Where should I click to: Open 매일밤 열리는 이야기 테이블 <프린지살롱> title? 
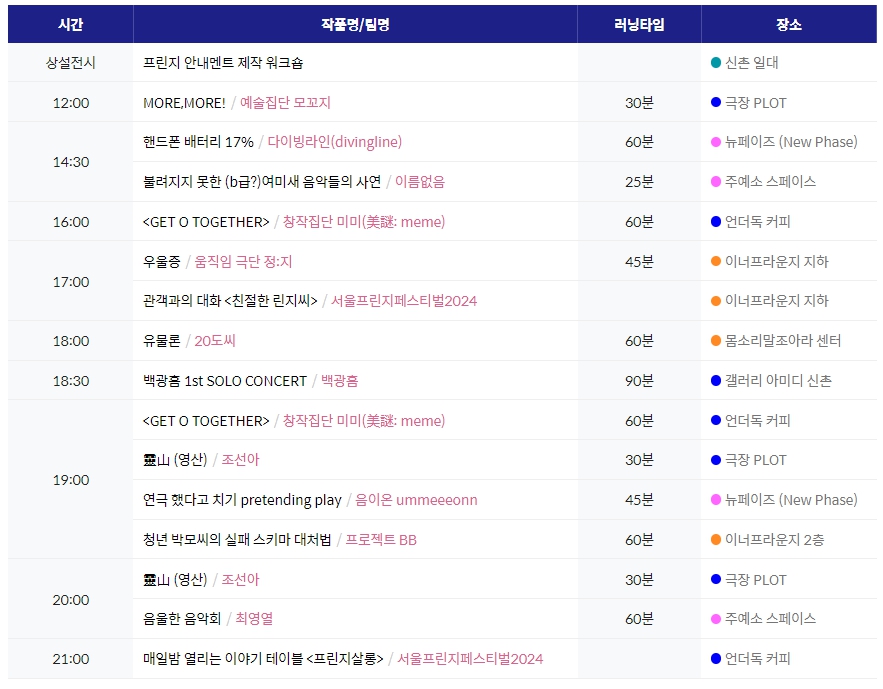263,659
